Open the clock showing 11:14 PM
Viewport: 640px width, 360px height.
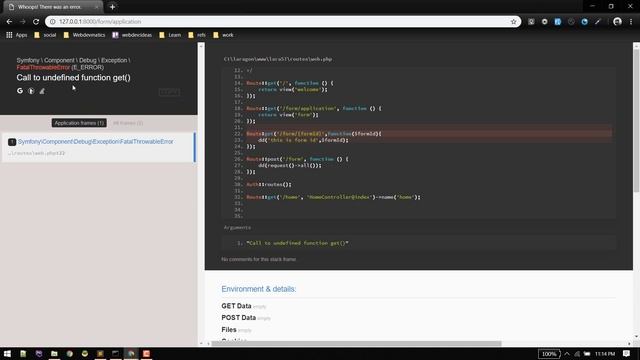(605, 354)
